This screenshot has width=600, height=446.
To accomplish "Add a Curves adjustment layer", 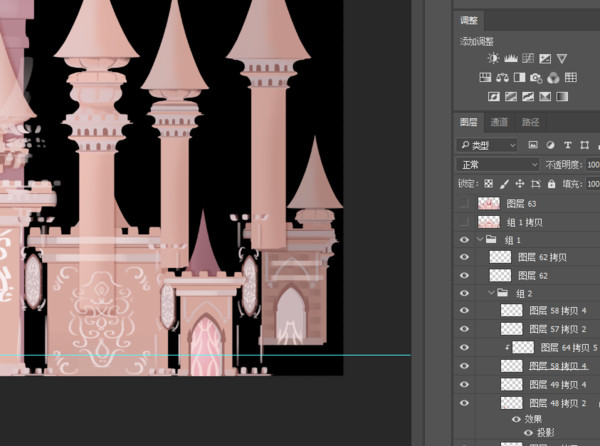I will [x=528, y=58].
